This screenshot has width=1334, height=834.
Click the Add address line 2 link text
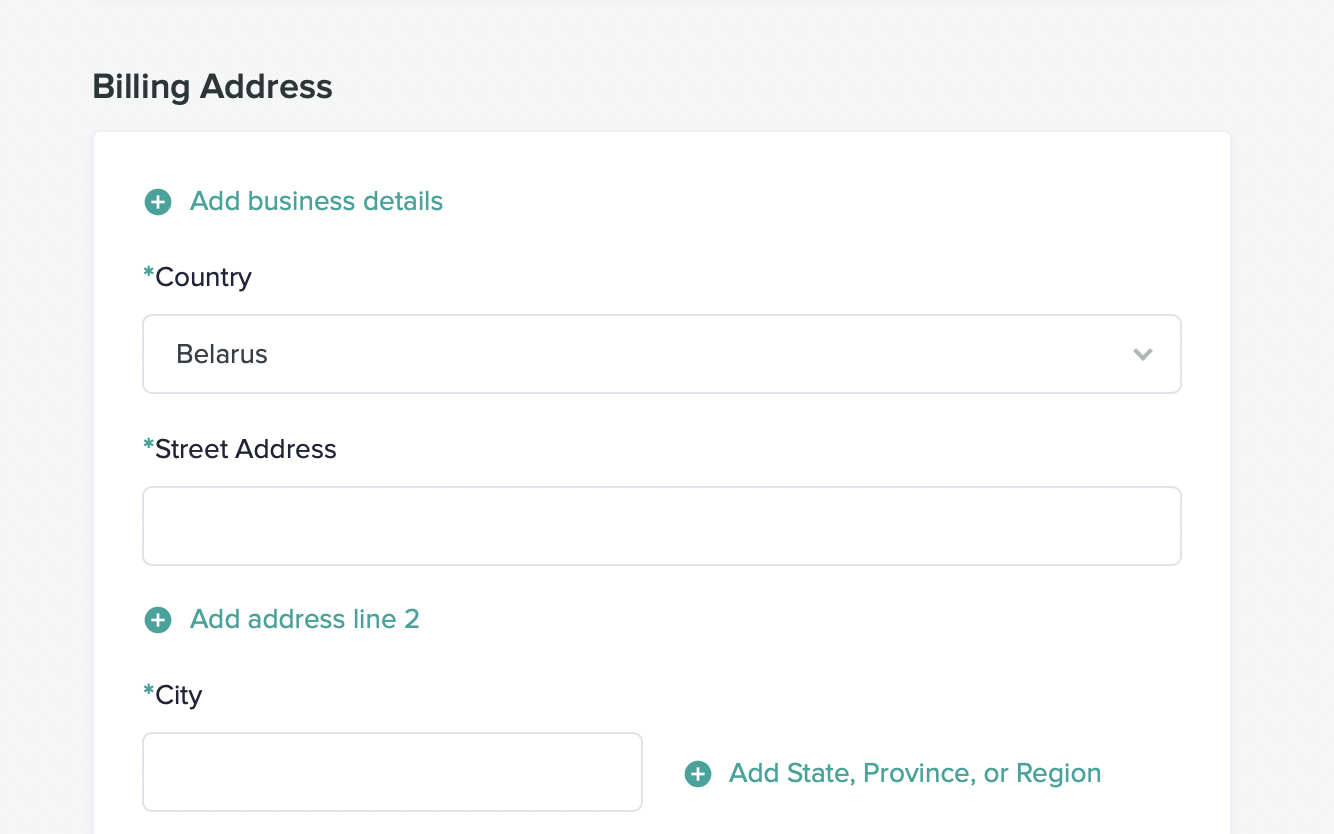point(304,620)
